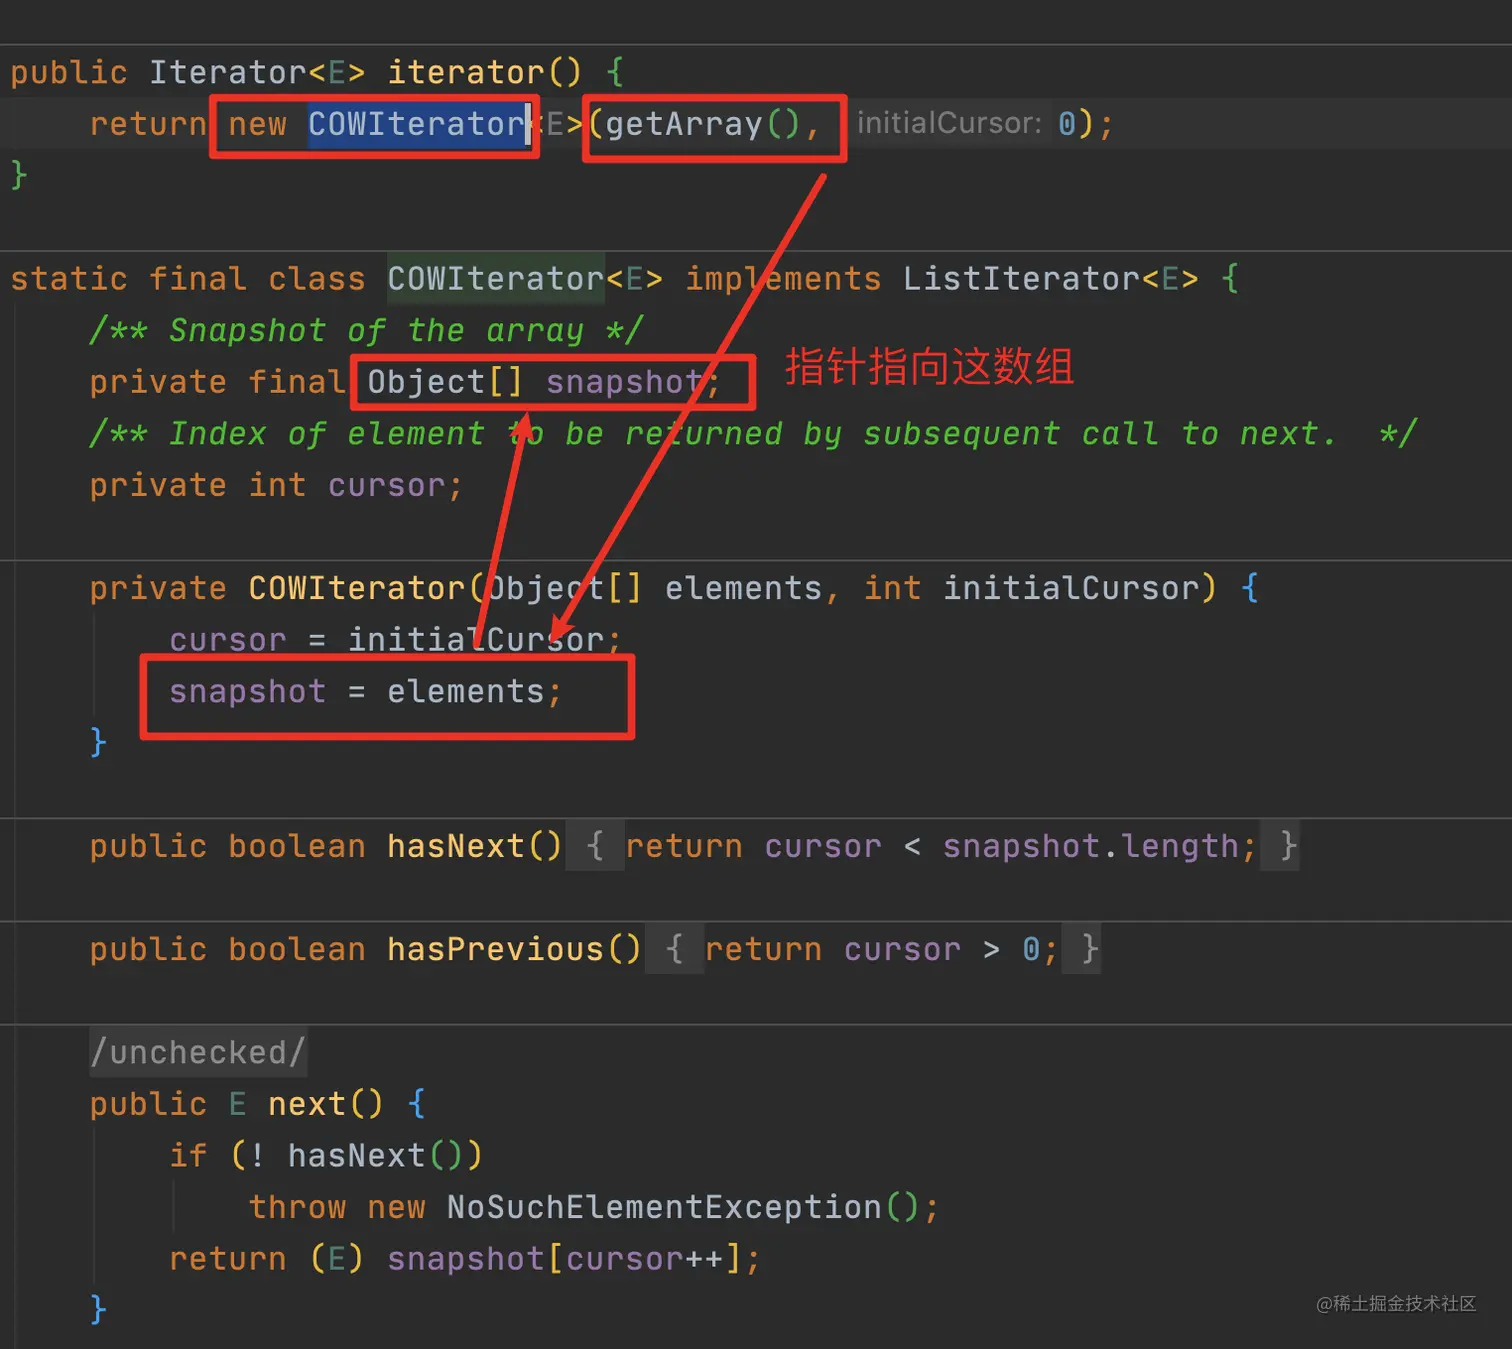The height and width of the screenshot is (1349, 1512).
Task: Click the selected COWIterator class name
Action: pos(417,124)
